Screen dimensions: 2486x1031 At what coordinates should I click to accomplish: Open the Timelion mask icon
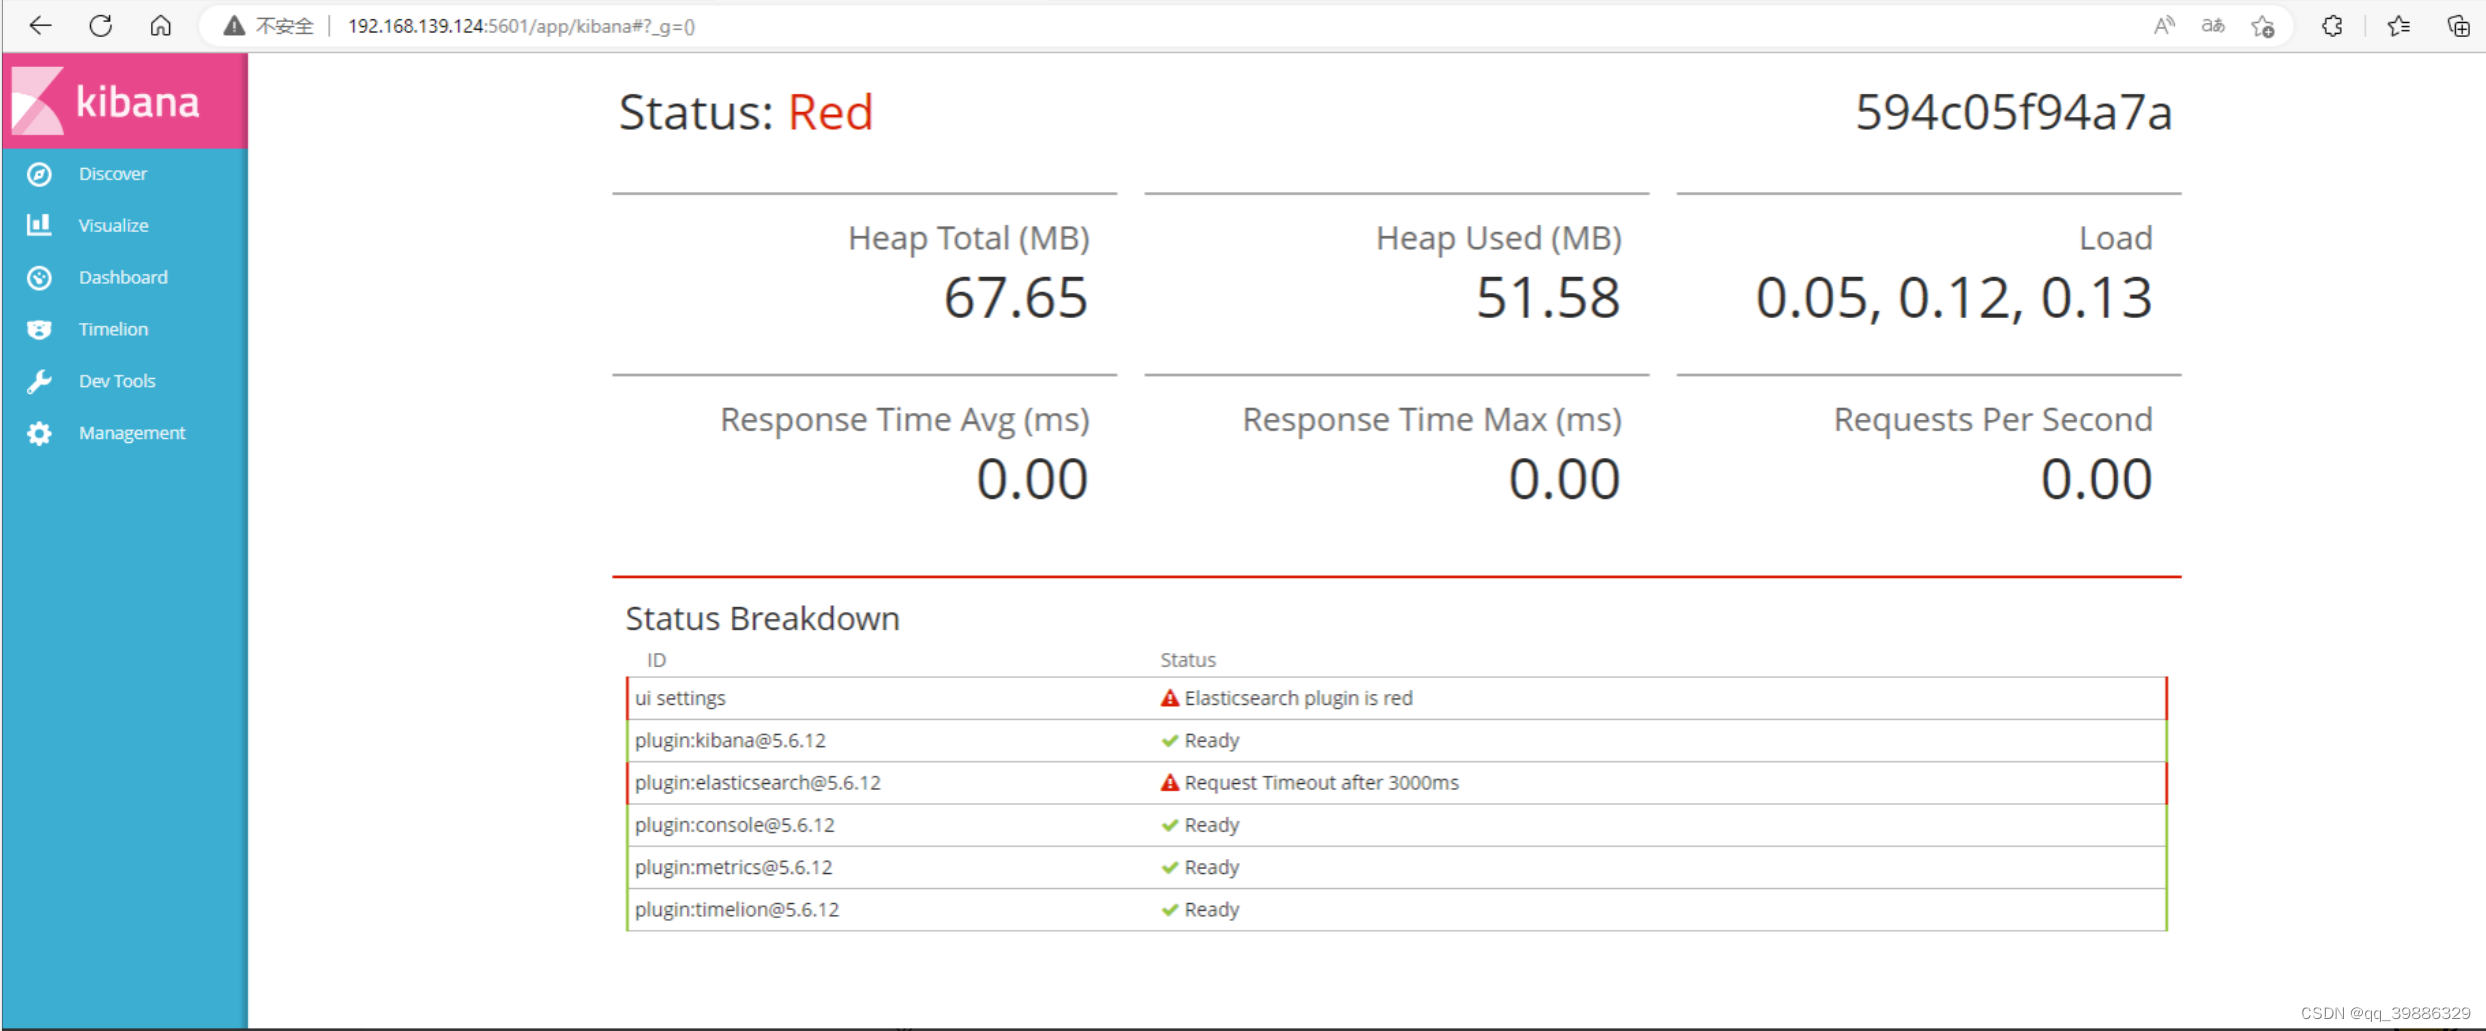pos(39,329)
